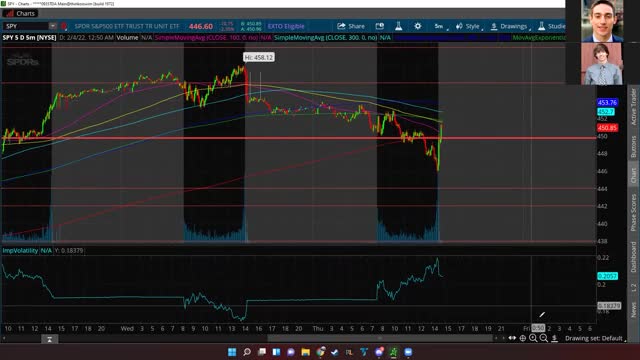Viewport: 640px width, 360px height.
Task: Select the crosshair pointer icon
Action: (522, 338)
